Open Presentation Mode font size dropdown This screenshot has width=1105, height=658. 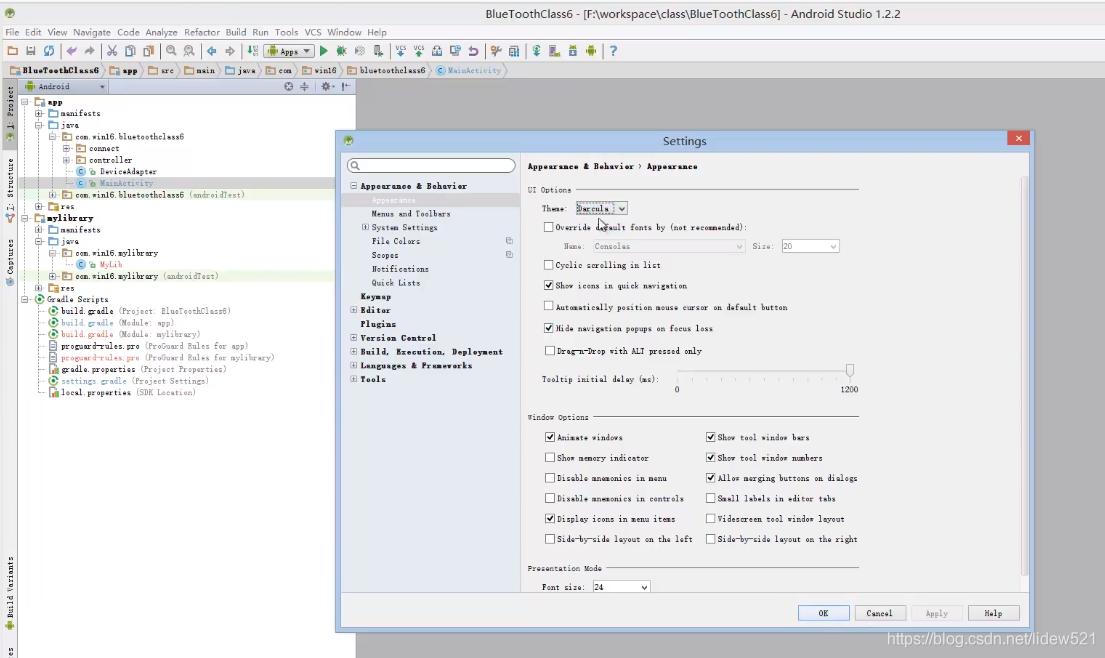[621, 587]
